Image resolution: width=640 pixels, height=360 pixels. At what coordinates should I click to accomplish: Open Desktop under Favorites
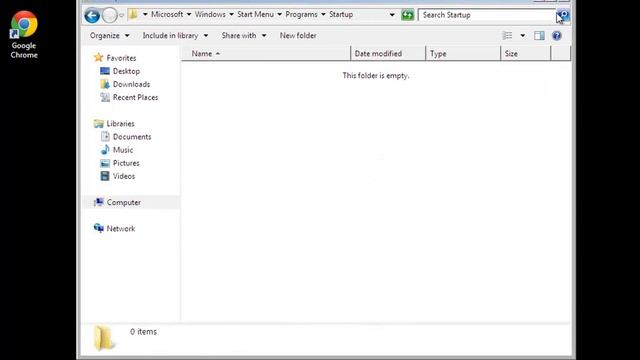(126, 71)
